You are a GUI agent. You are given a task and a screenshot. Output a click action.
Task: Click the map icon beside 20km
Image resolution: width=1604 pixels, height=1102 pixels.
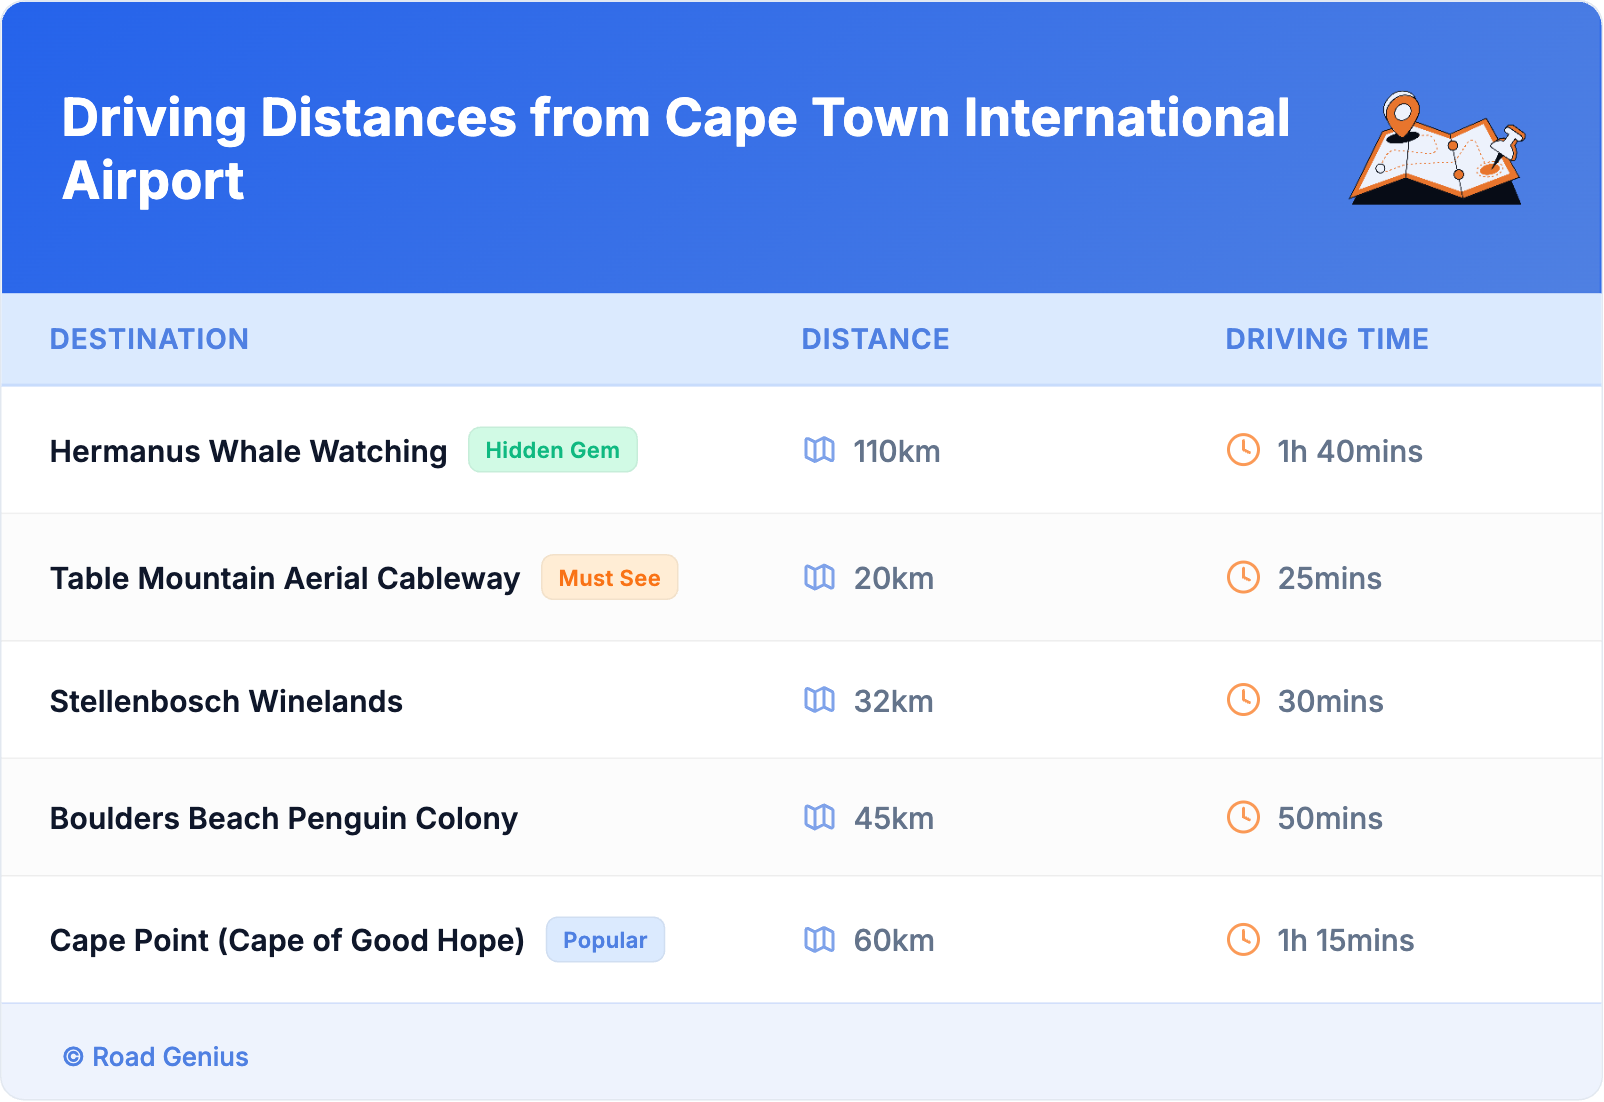[x=819, y=578]
